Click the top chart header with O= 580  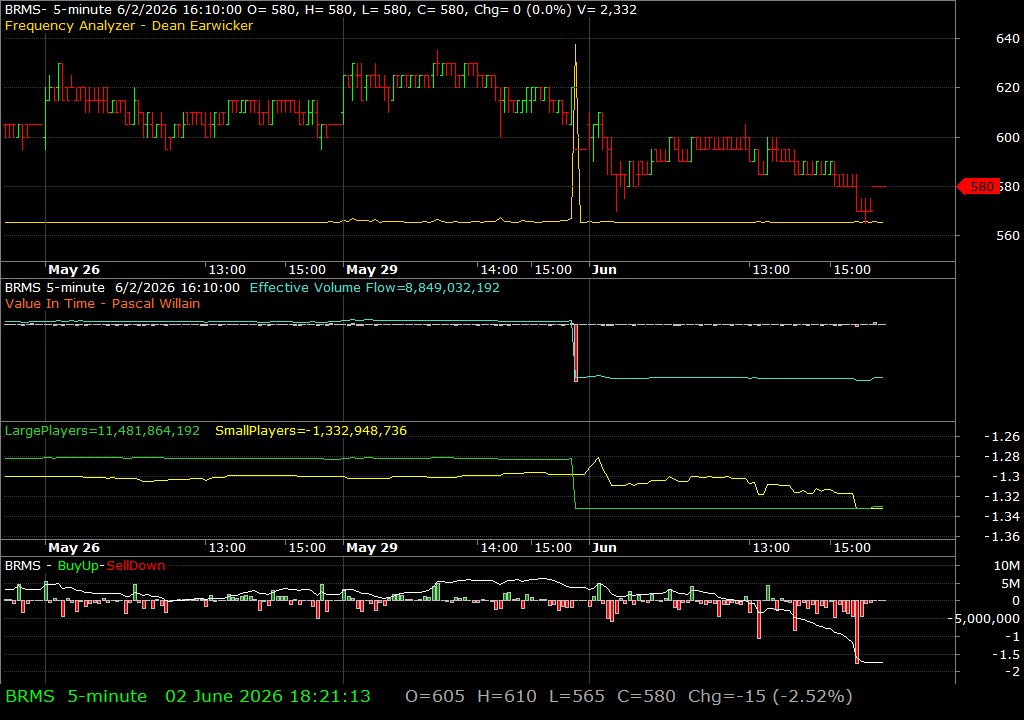pyautogui.click(x=321, y=9)
